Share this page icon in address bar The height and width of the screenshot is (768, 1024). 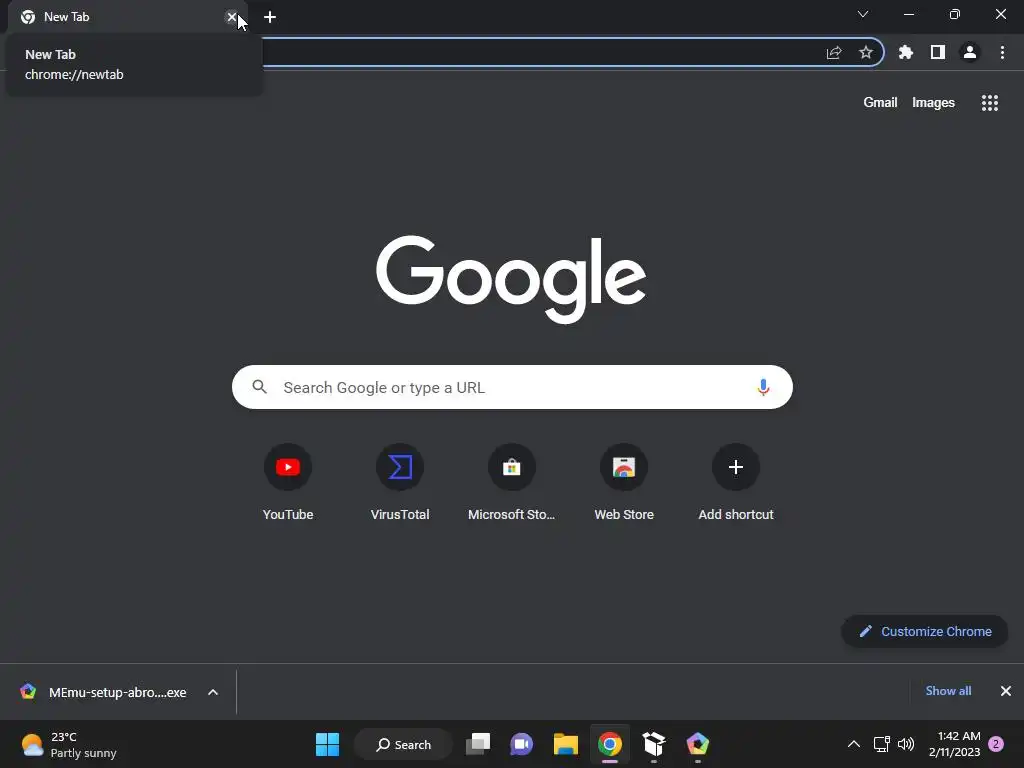[834, 53]
